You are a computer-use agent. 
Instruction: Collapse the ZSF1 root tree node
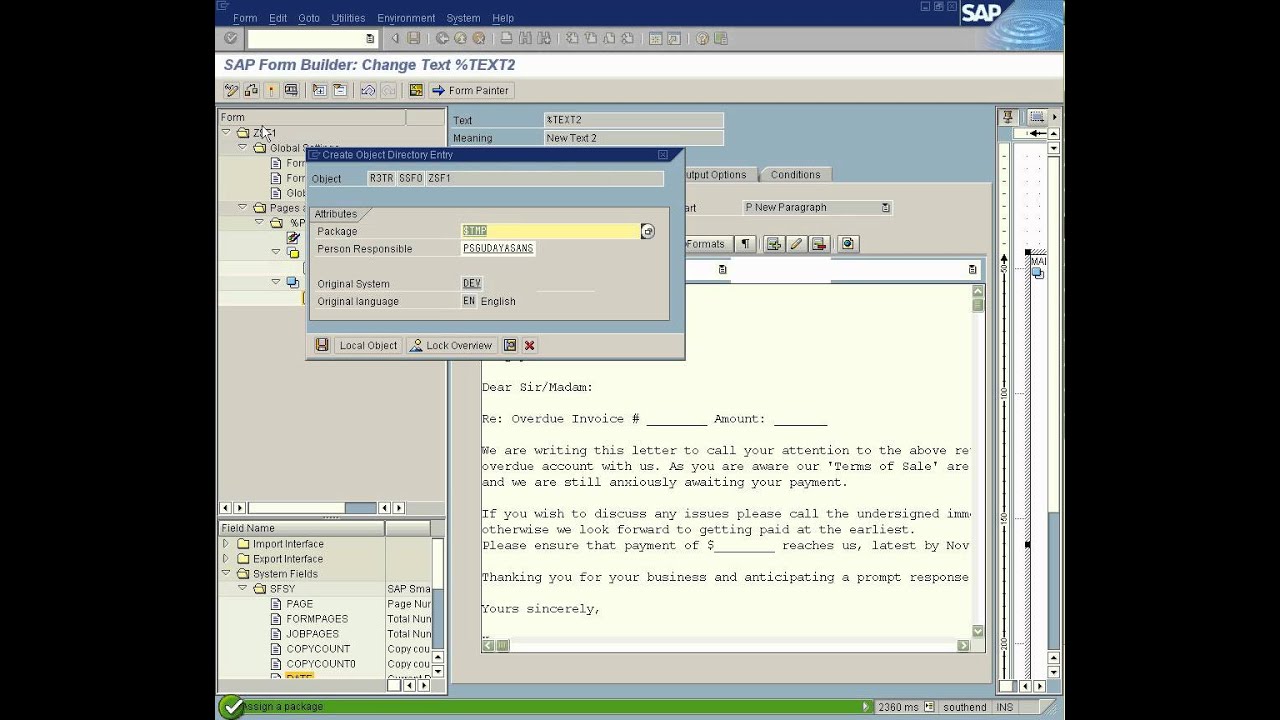point(227,132)
